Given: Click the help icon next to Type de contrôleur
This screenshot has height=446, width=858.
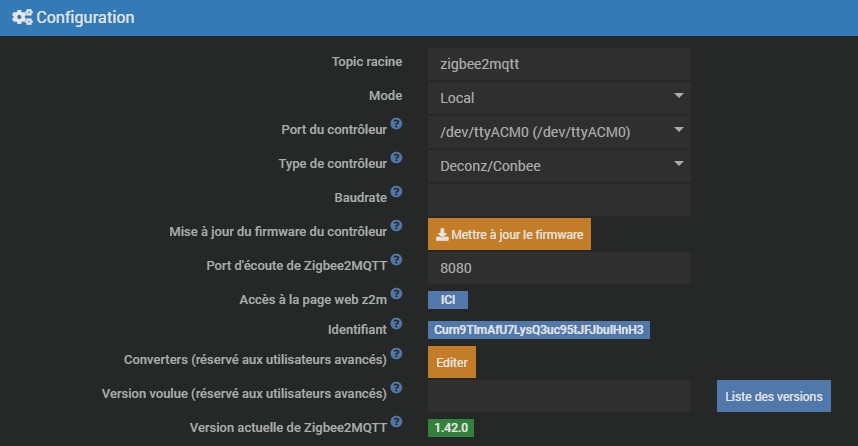Looking at the screenshot, I should 396,158.
